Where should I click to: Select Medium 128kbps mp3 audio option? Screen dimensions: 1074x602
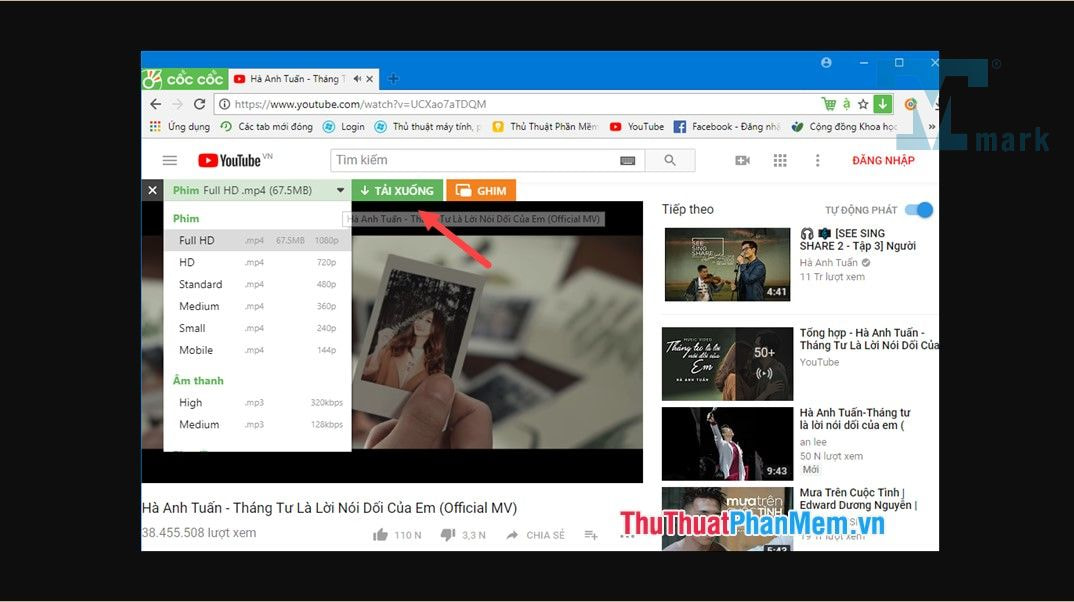(258, 425)
